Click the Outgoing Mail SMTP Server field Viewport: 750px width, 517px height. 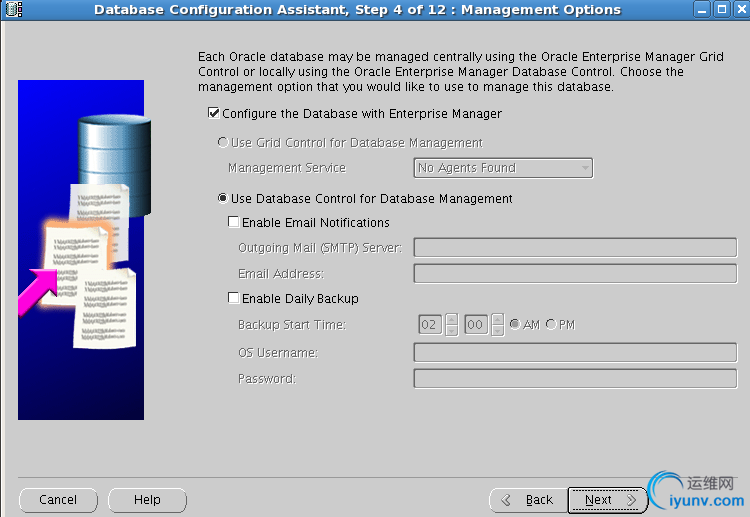pos(575,248)
